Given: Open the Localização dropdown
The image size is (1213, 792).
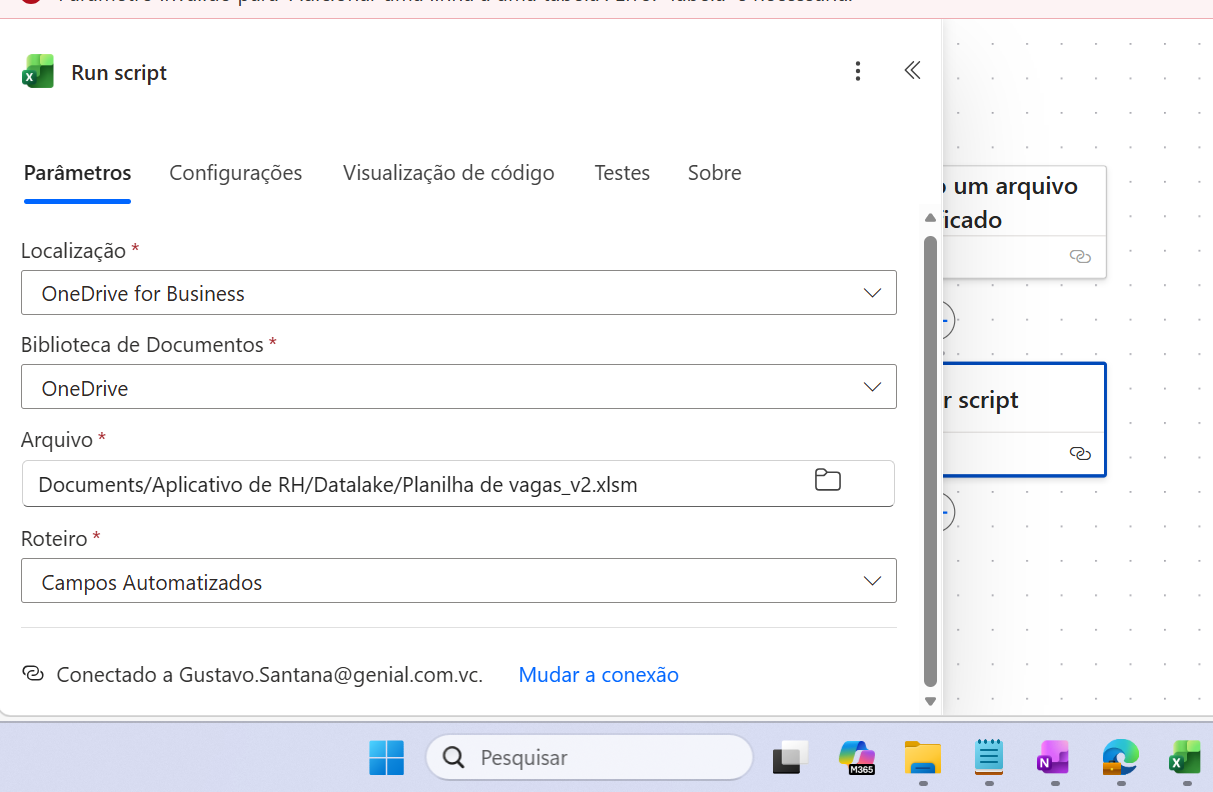Looking at the screenshot, I should tap(872, 293).
